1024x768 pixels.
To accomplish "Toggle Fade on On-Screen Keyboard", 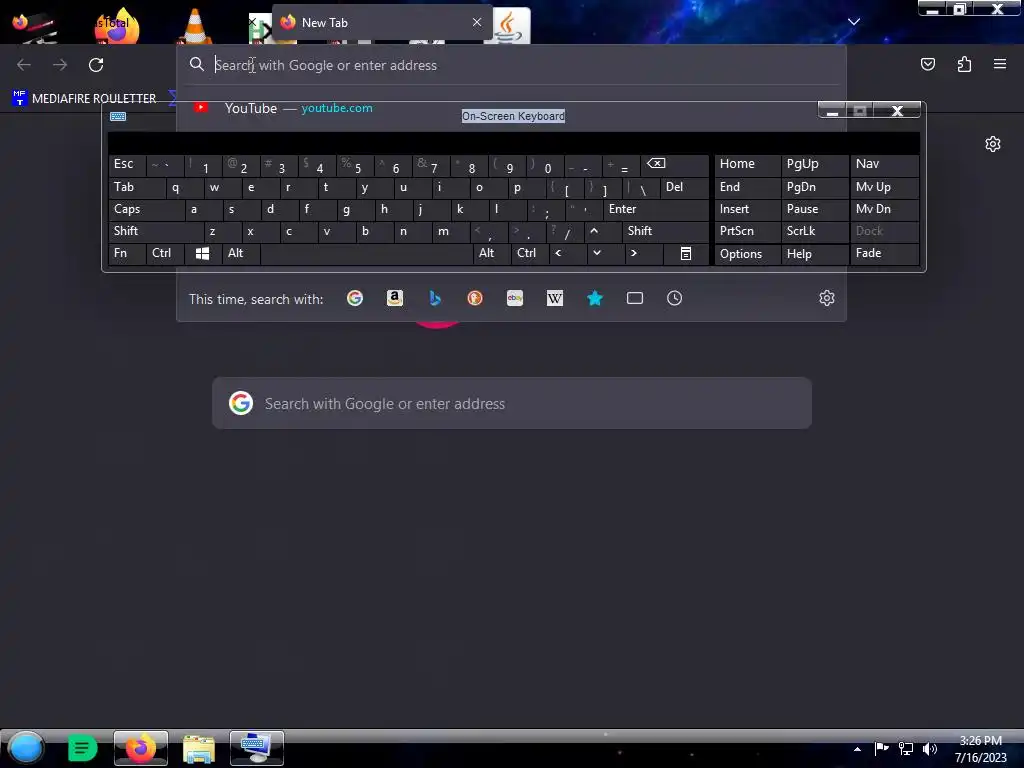I will [x=884, y=253].
